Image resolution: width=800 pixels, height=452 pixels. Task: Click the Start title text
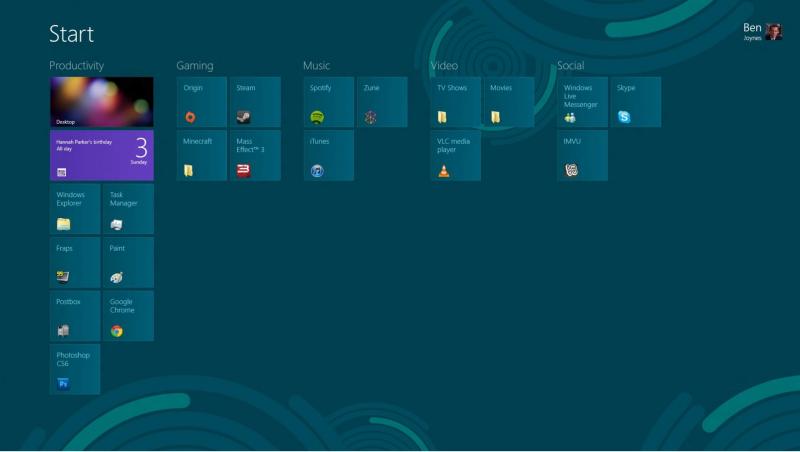point(71,34)
